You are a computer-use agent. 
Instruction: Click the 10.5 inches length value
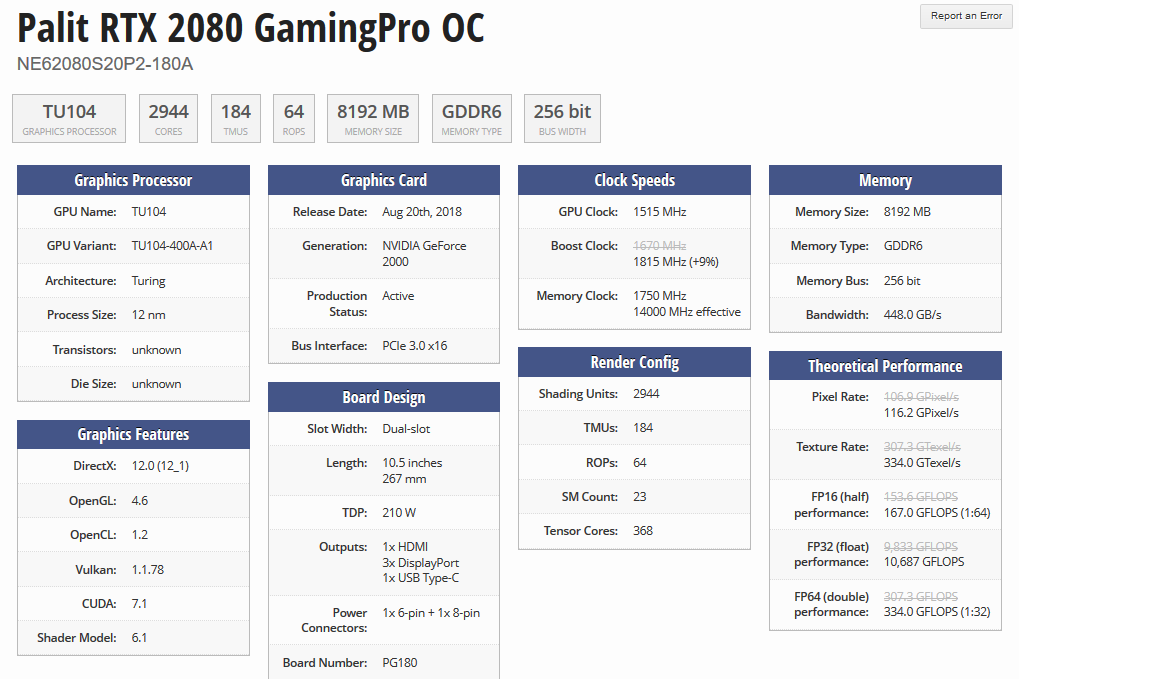[x=412, y=463]
